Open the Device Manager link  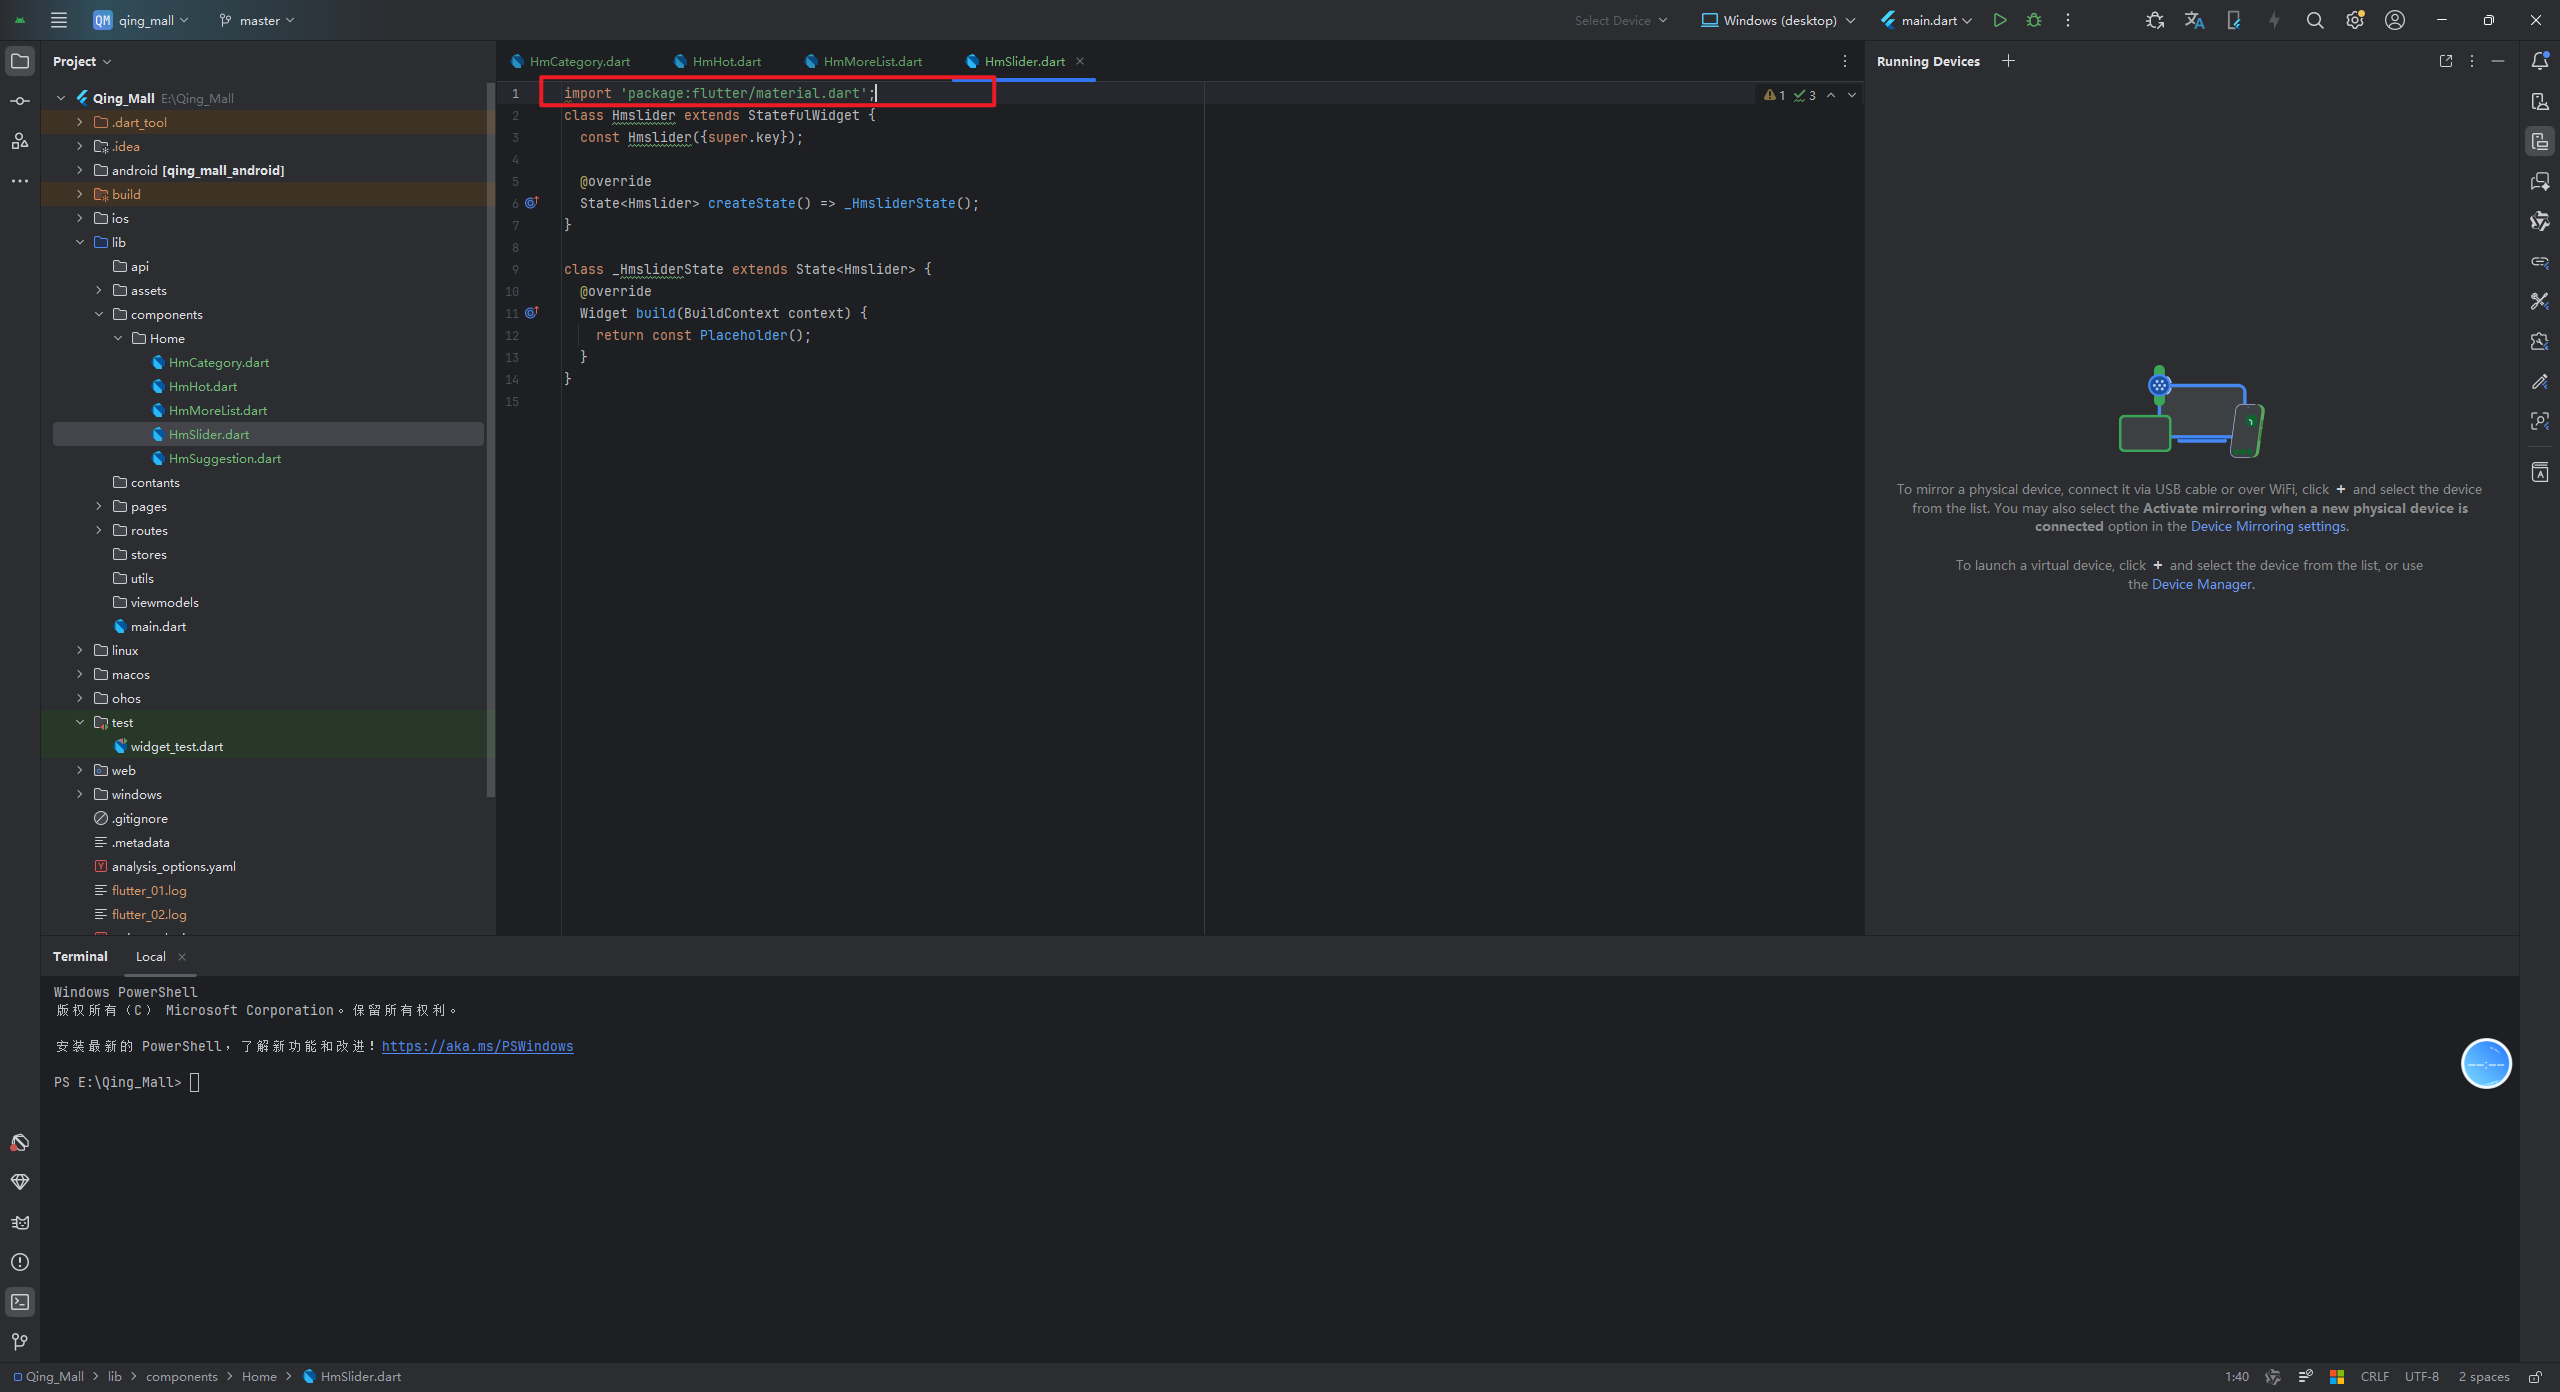point(2202,584)
